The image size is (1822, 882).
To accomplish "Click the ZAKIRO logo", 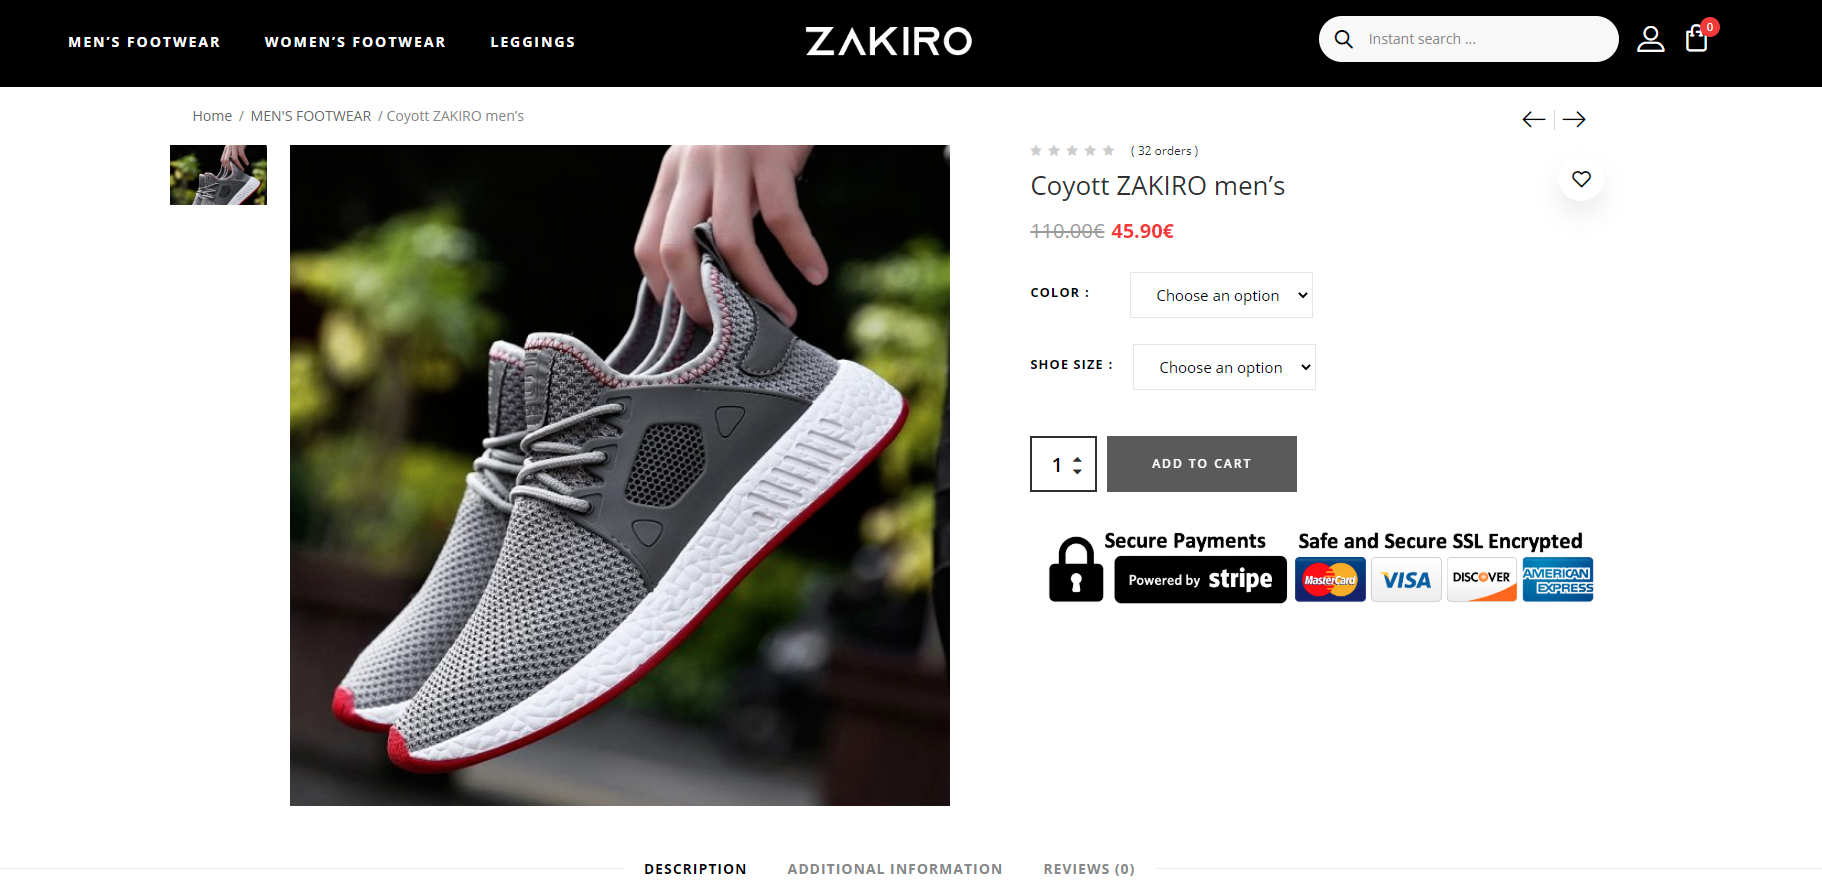I will coord(889,41).
